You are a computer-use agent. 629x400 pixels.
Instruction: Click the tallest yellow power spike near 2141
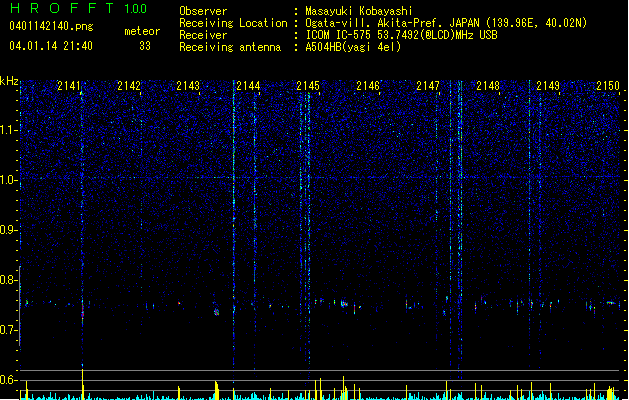coord(83,384)
